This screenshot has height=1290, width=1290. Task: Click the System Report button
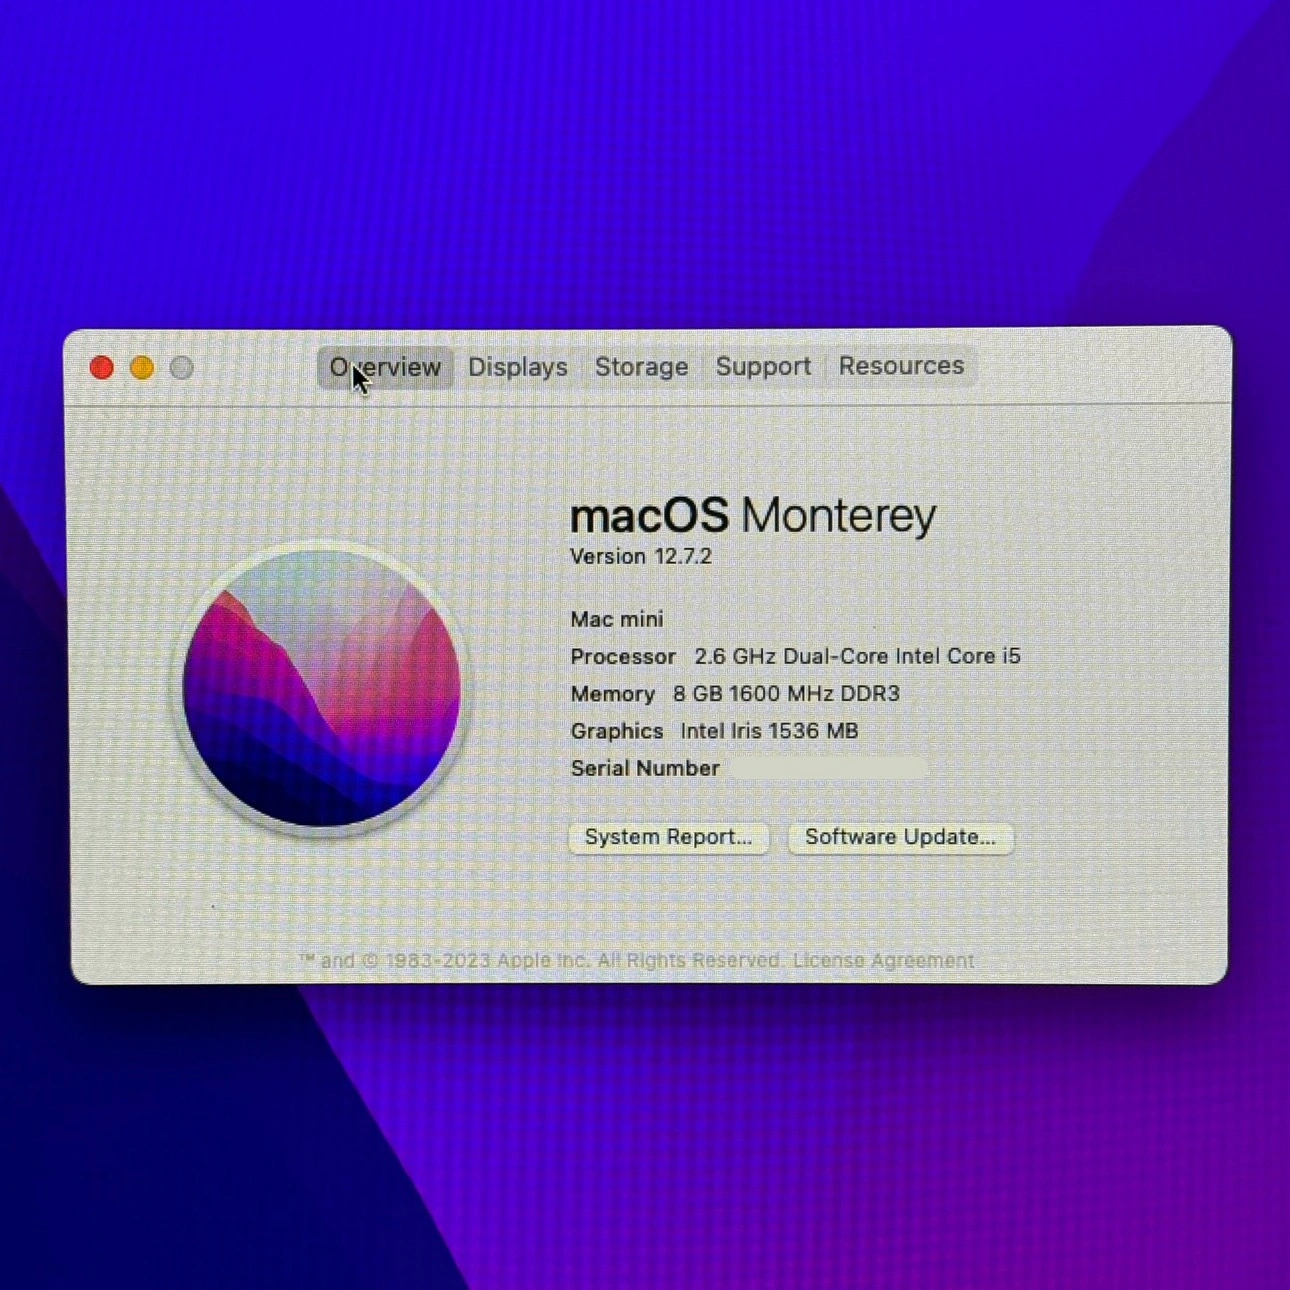pos(668,837)
